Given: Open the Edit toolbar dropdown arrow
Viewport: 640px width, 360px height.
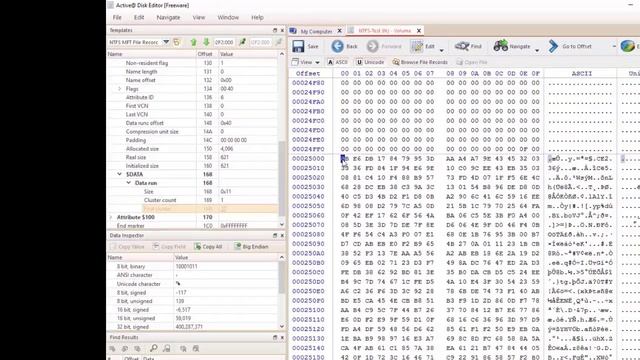Looking at the screenshot, I should coord(442,50).
